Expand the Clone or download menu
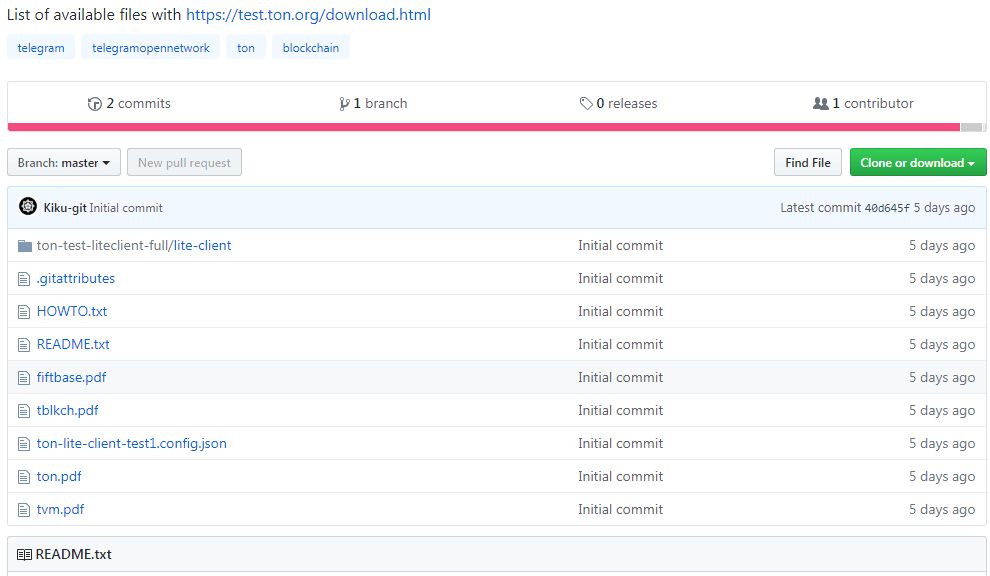The height and width of the screenshot is (576, 990). point(917,163)
